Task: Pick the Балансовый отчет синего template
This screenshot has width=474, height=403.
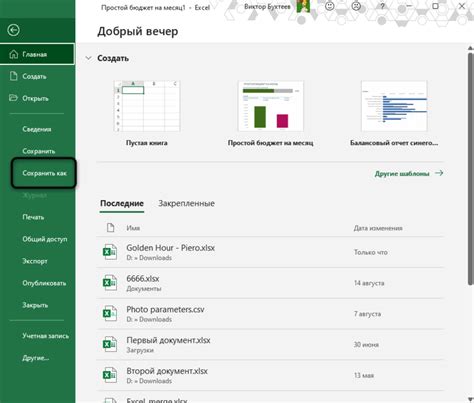Action: (394, 106)
